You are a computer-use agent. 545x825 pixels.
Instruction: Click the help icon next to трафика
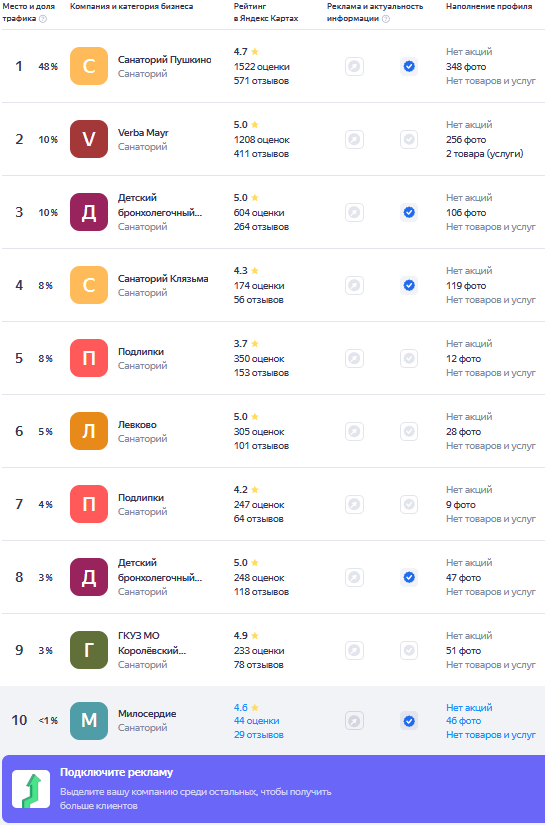tap(43, 19)
